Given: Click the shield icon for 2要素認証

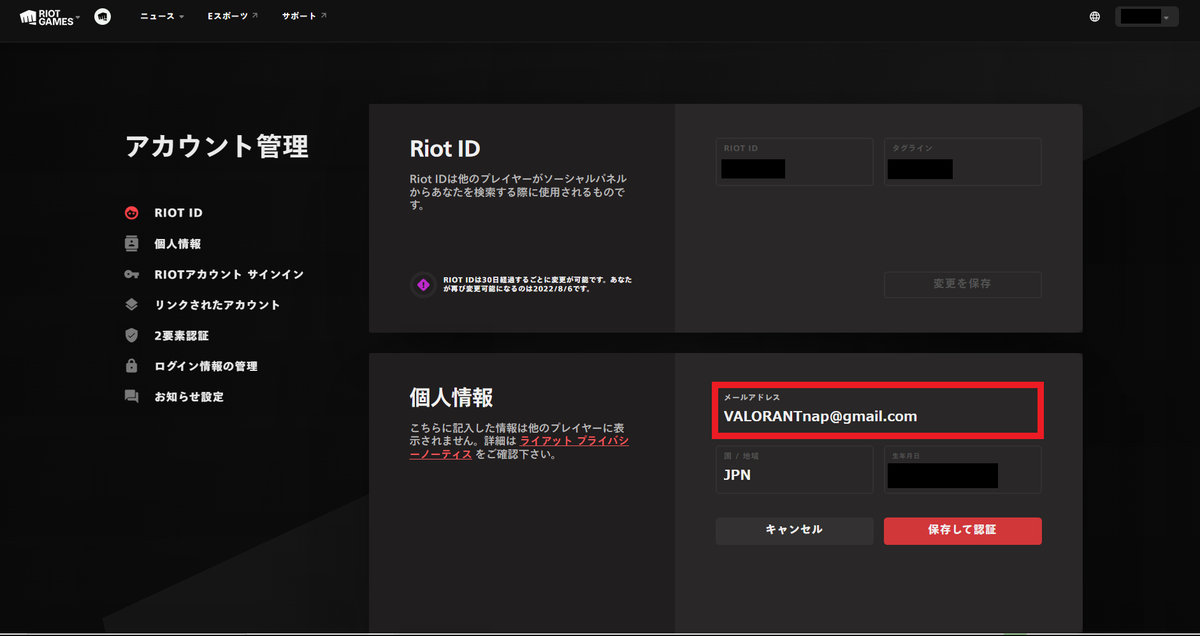Looking at the screenshot, I should (131, 336).
